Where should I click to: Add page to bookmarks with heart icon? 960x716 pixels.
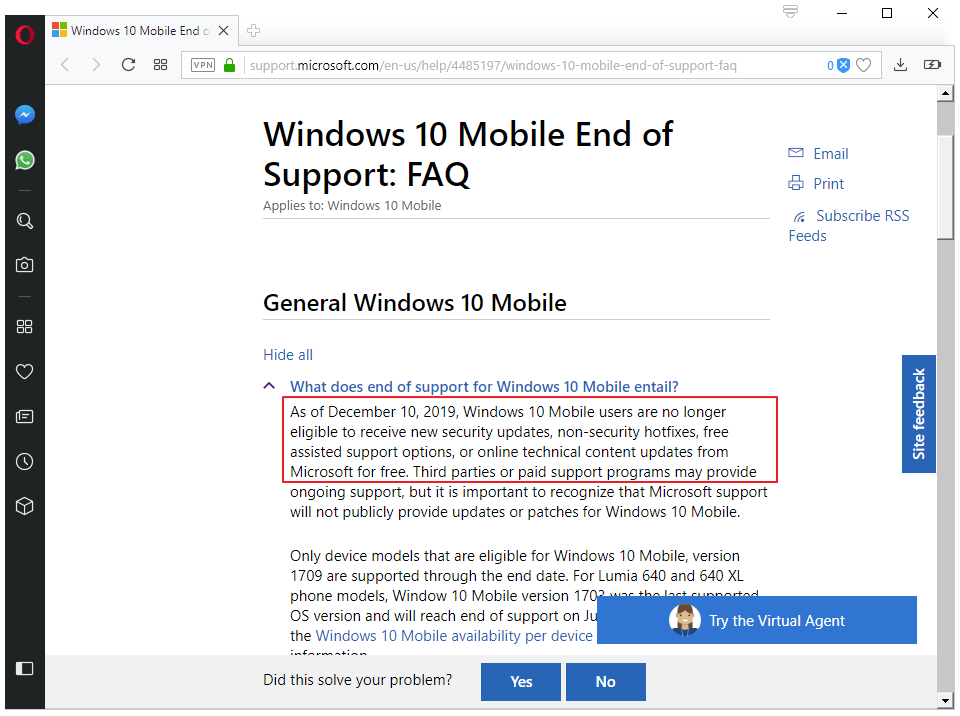click(x=863, y=66)
